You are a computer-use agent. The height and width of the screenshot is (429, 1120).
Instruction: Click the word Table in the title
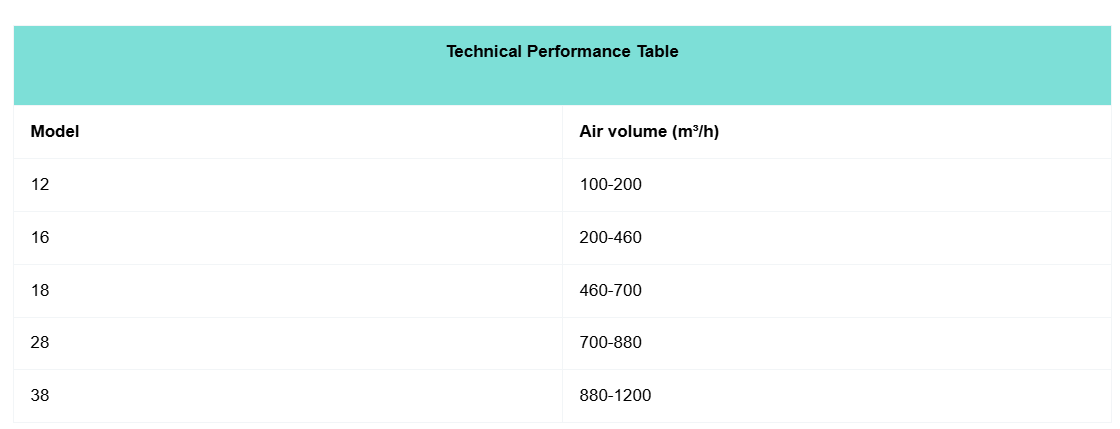(658, 52)
